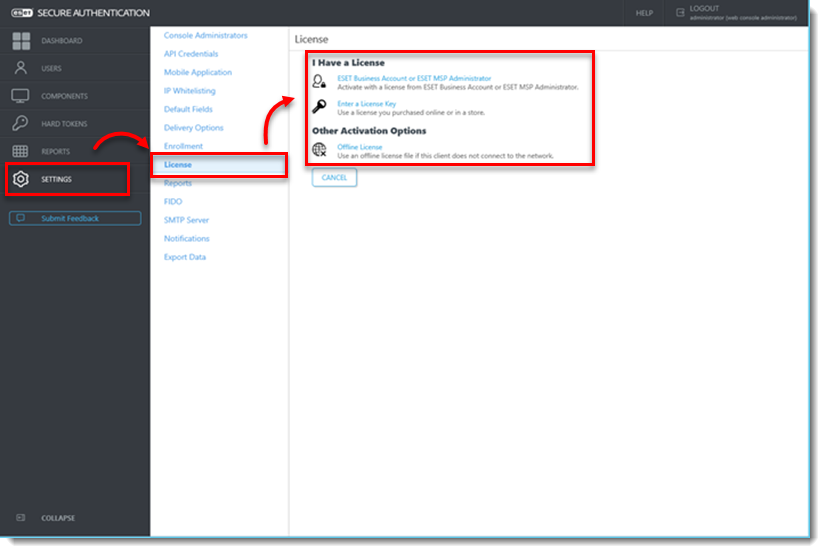The height and width of the screenshot is (553, 825).
Task: Open Default Fields settings
Action: (188, 109)
